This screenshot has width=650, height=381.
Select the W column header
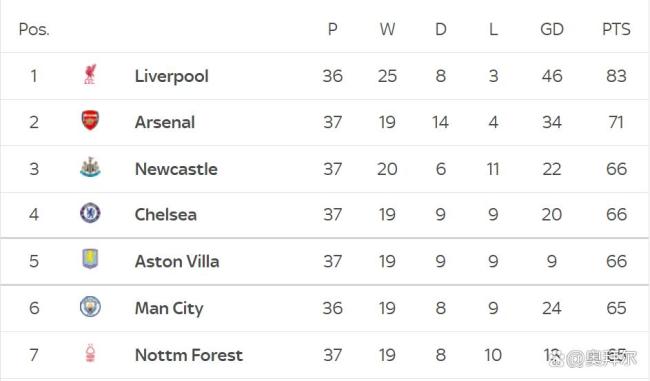(x=387, y=29)
